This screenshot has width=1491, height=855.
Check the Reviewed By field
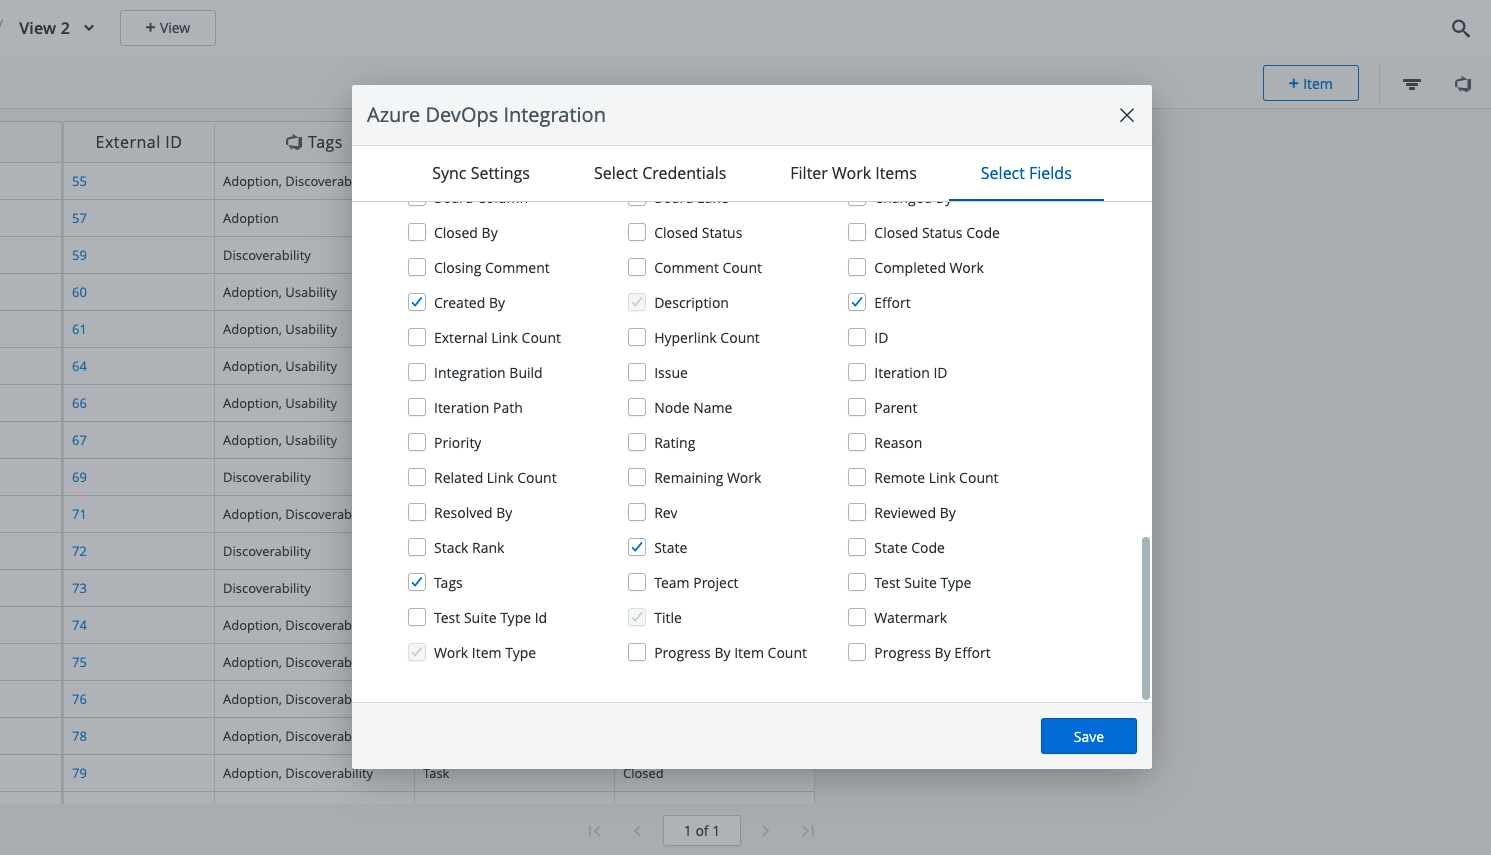click(857, 512)
